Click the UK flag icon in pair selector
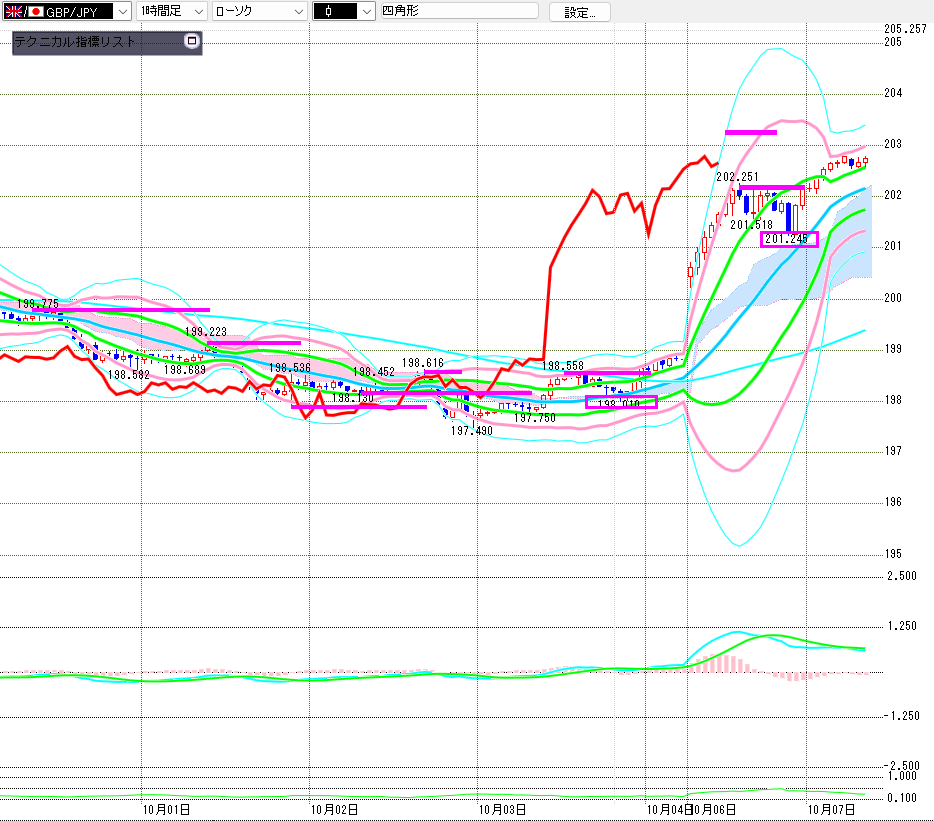This screenshot has height=821, width=934. (x=15, y=12)
